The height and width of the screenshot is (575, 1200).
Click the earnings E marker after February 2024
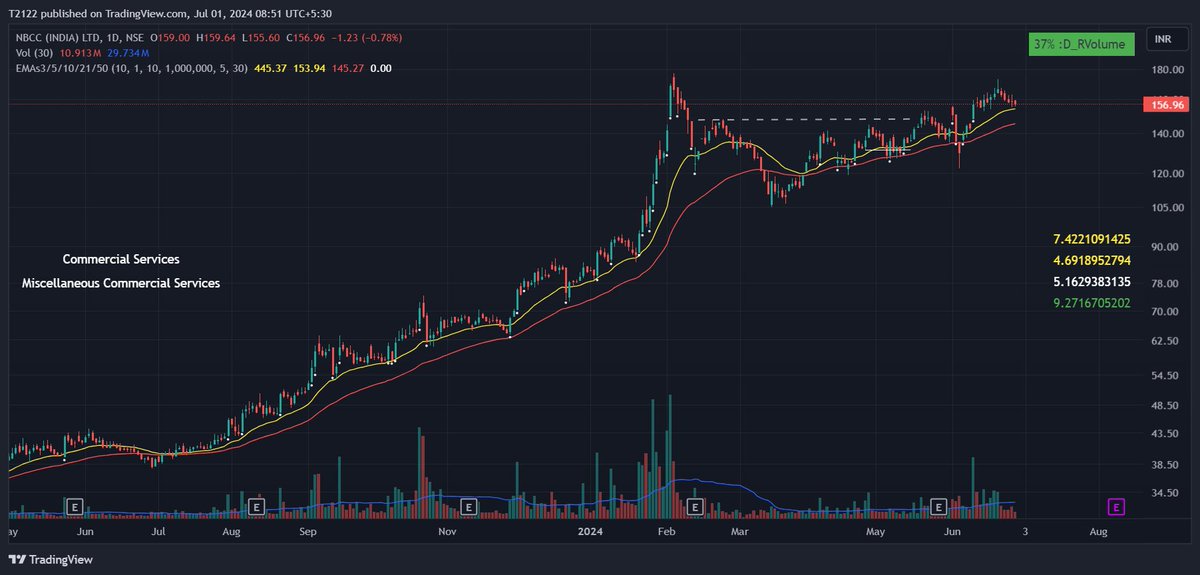(697, 507)
